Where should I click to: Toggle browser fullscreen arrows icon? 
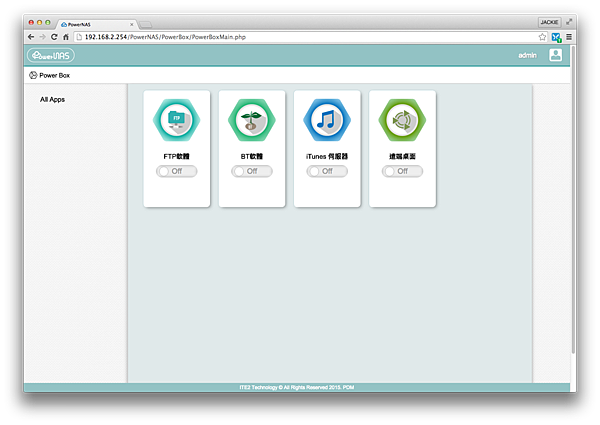tap(569, 22)
